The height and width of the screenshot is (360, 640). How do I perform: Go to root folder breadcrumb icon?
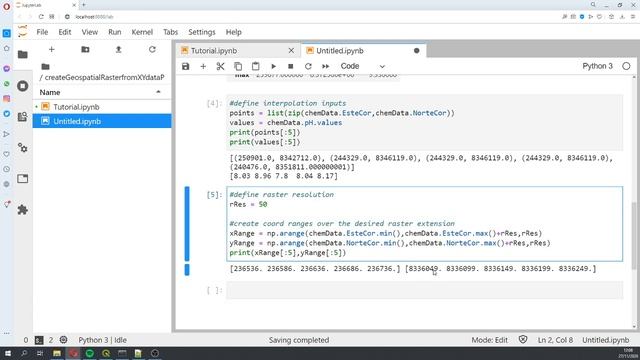[x=45, y=67]
